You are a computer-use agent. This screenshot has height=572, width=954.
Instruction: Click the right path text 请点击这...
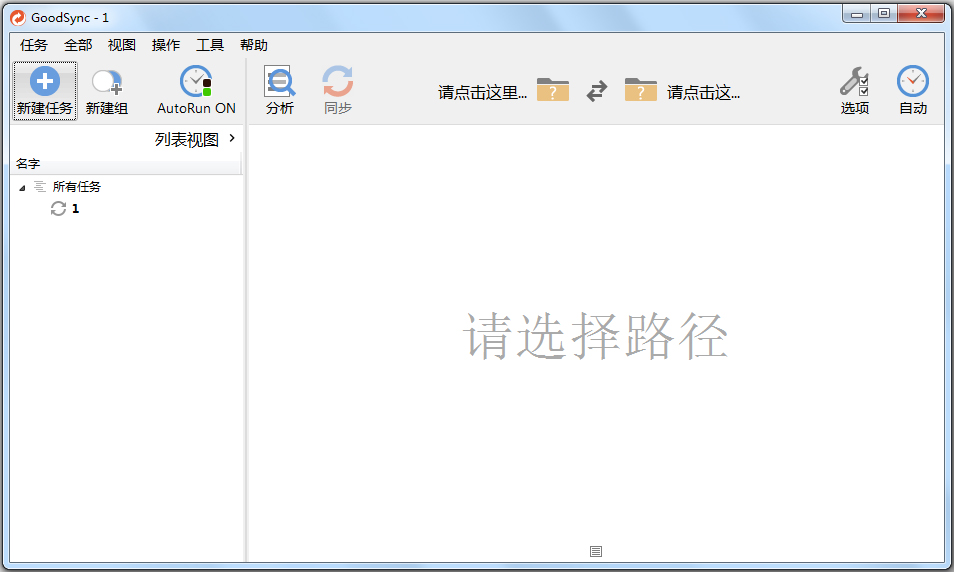tap(703, 92)
